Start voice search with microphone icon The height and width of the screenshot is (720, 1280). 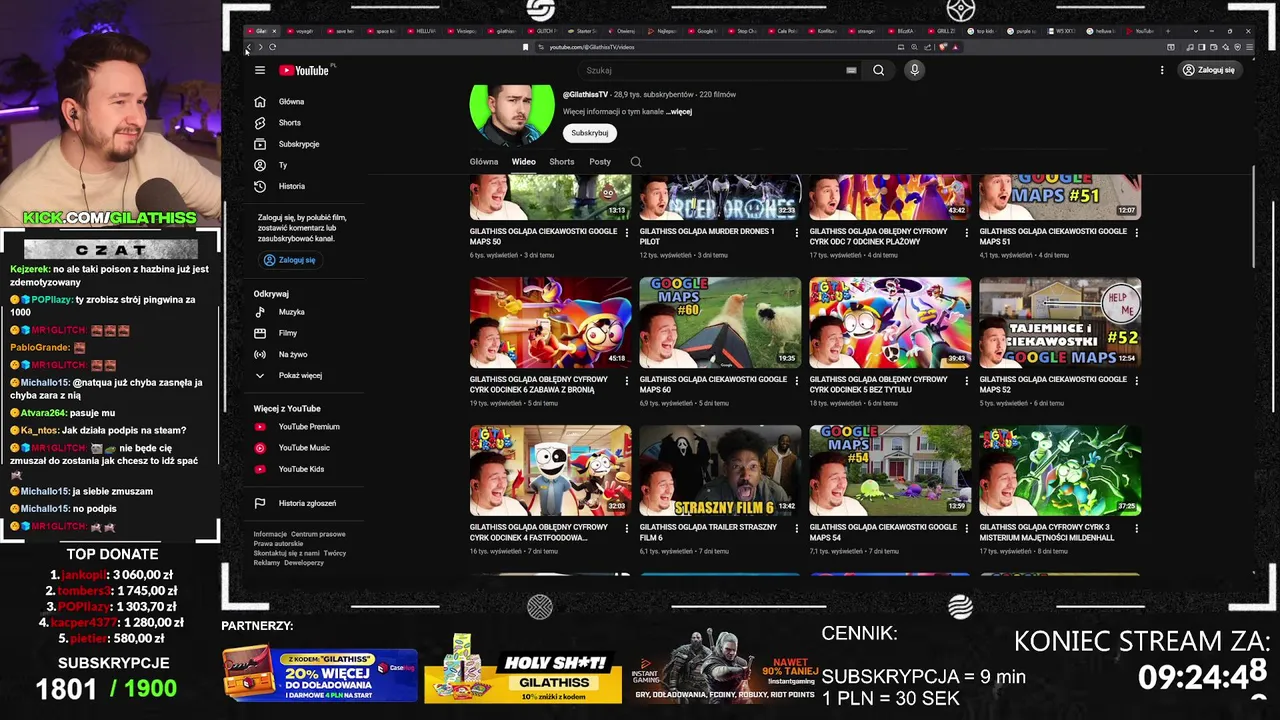pos(914,70)
